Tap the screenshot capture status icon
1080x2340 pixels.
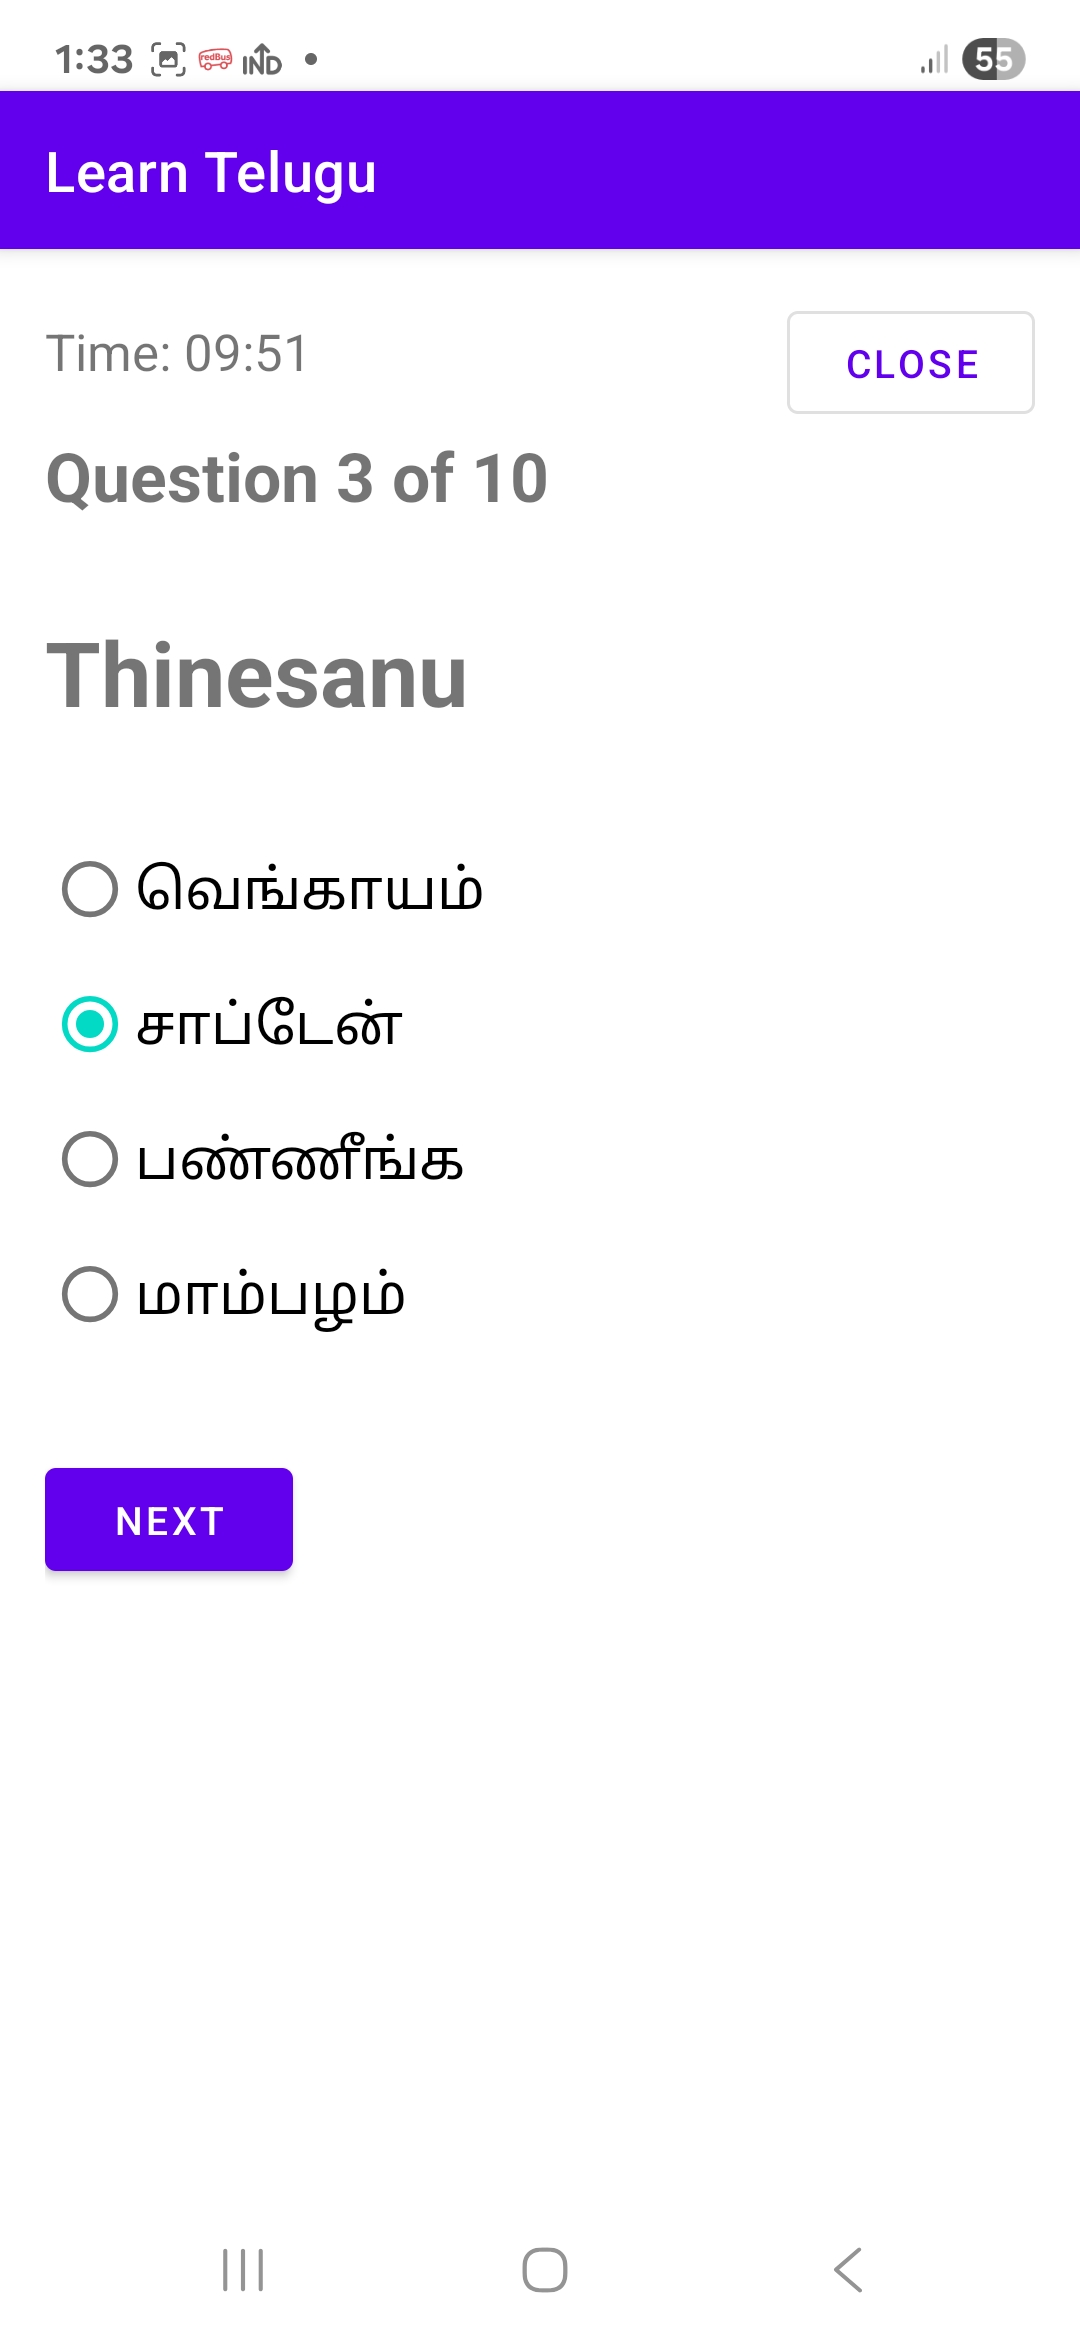click(168, 60)
